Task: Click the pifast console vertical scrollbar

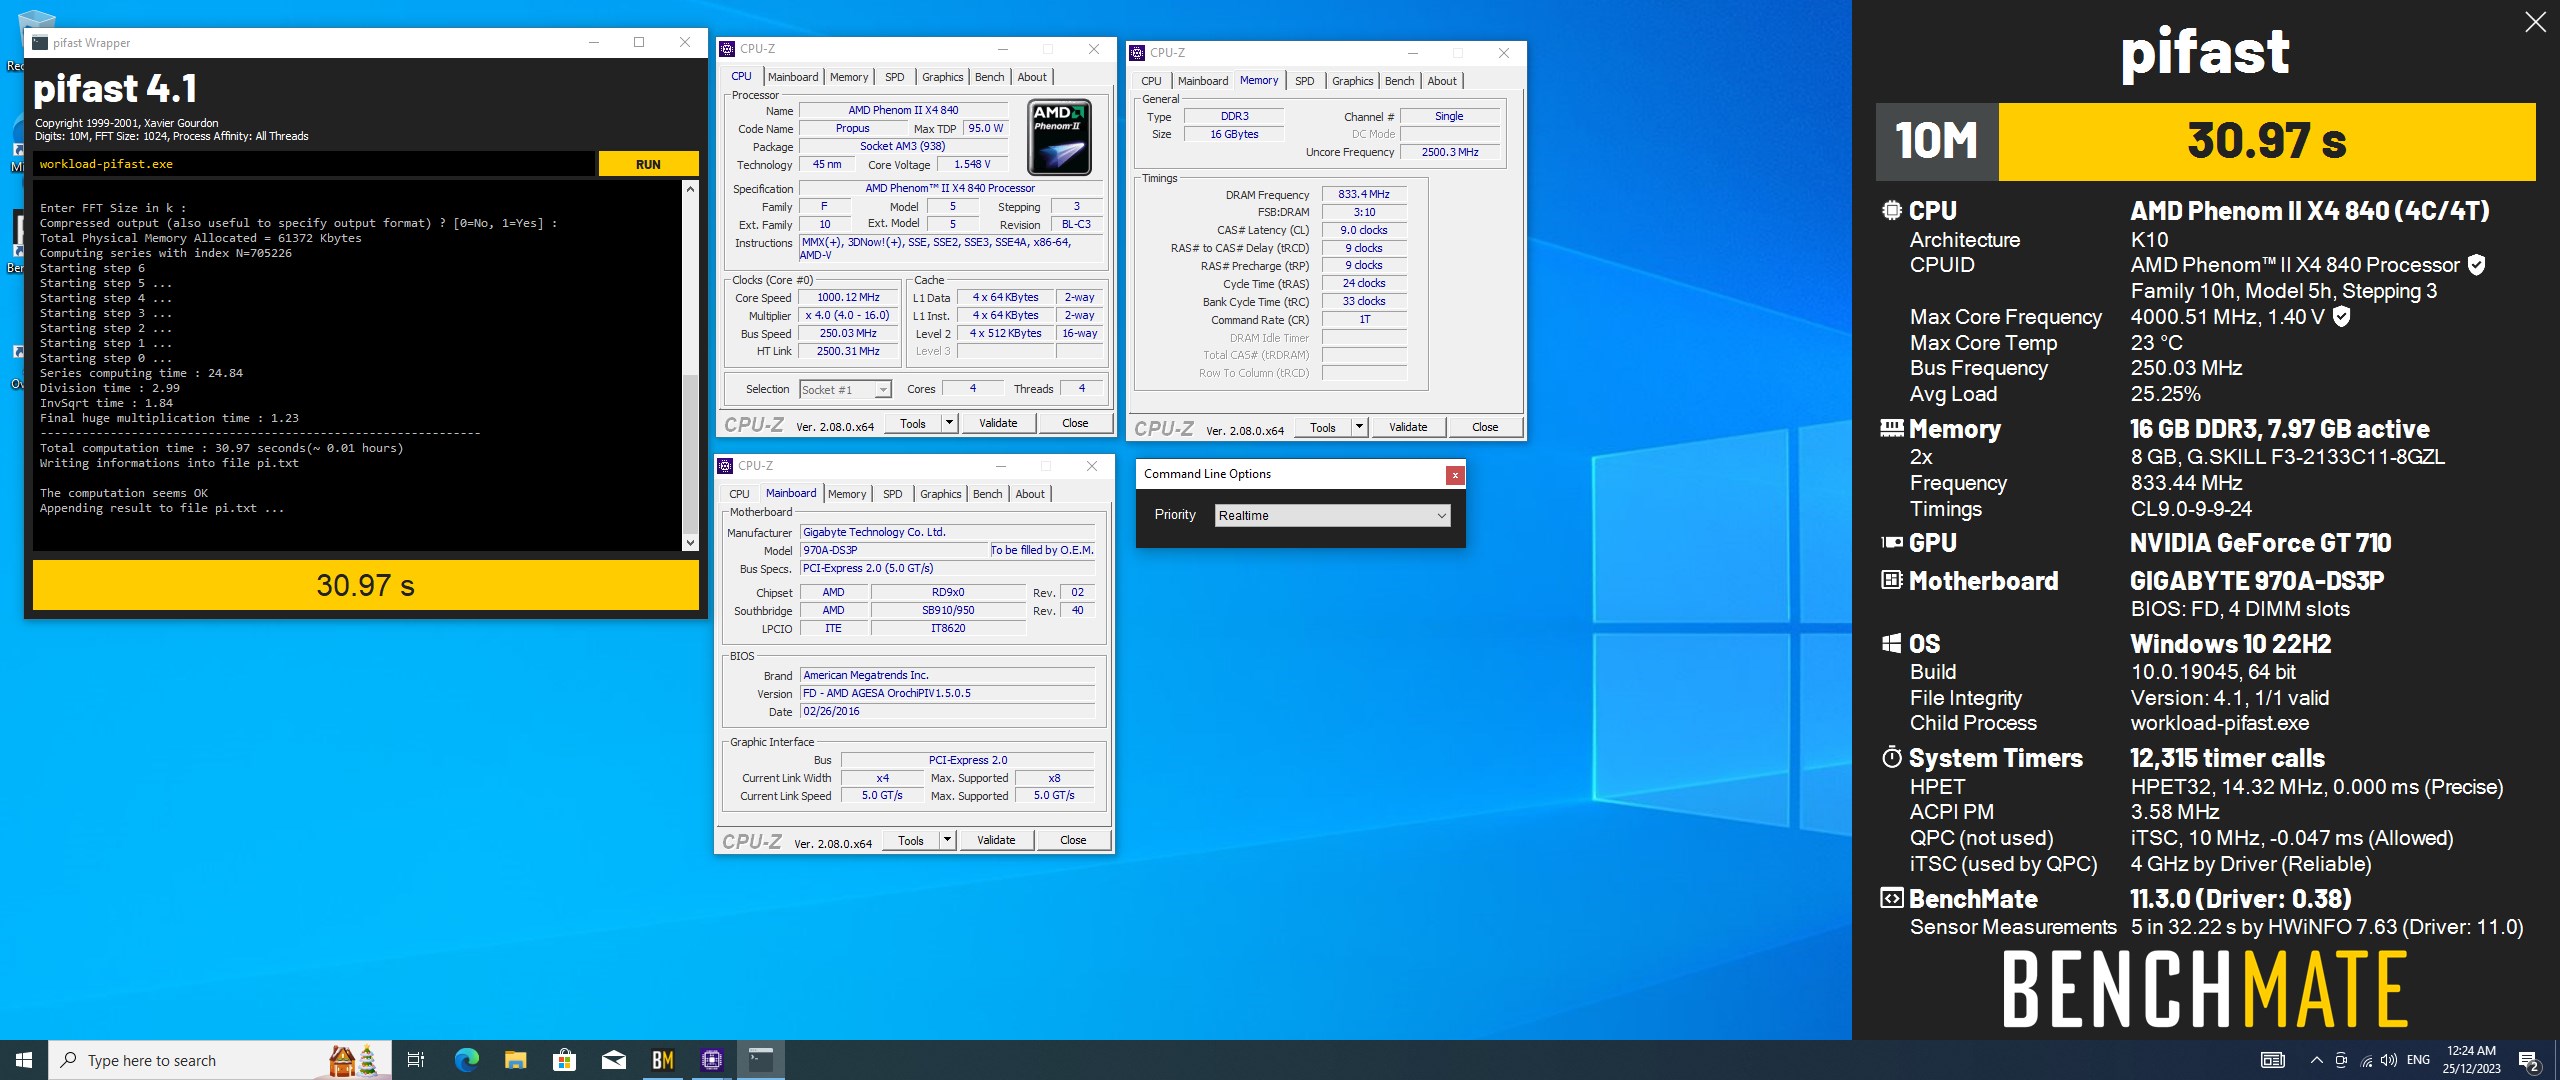Action: 690,365
